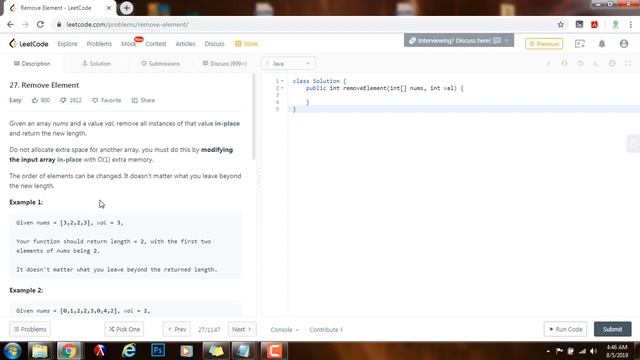
Task: Click the Run Code button
Action: (x=565, y=329)
